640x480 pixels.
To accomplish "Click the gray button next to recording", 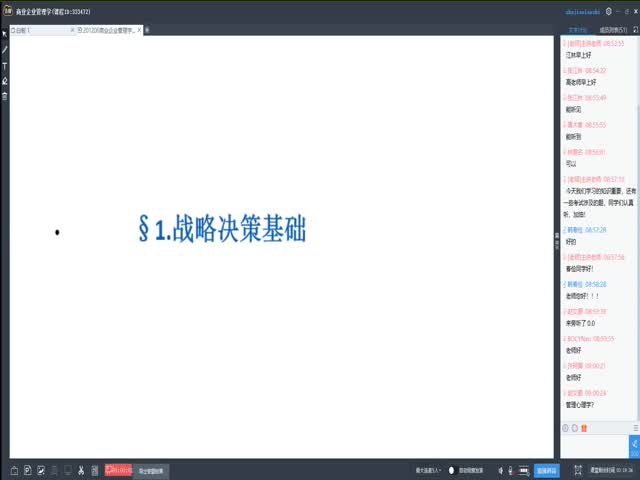I will point(151,471).
